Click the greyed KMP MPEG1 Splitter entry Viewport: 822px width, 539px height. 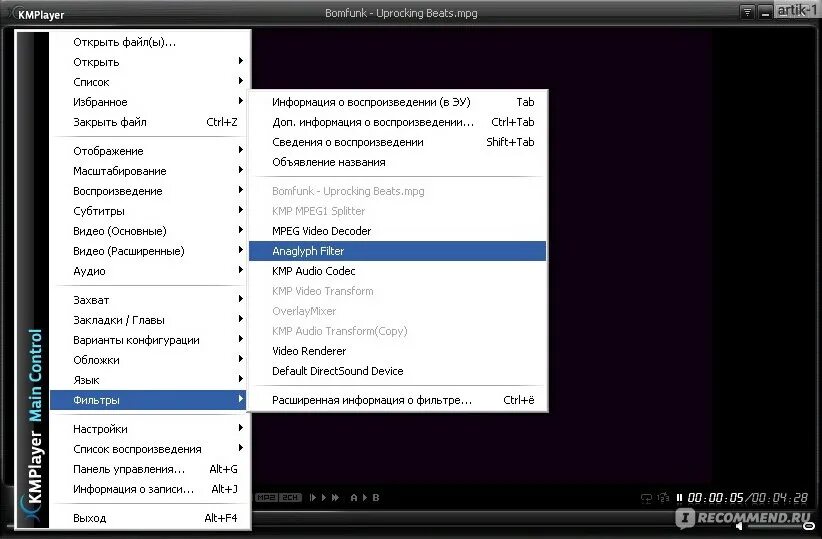397,211
